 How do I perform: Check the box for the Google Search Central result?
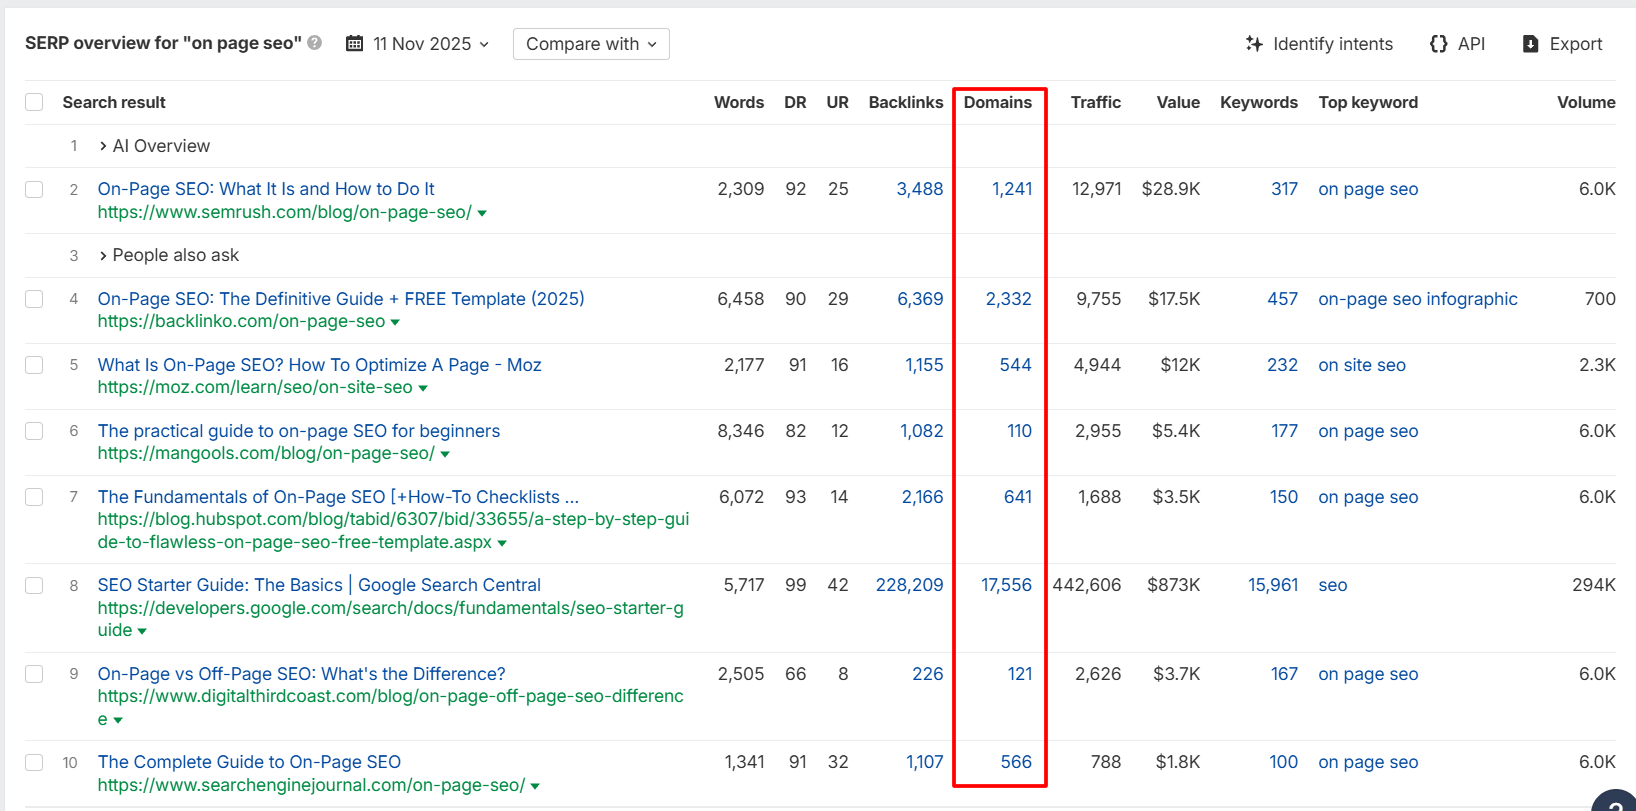[34, 585]
